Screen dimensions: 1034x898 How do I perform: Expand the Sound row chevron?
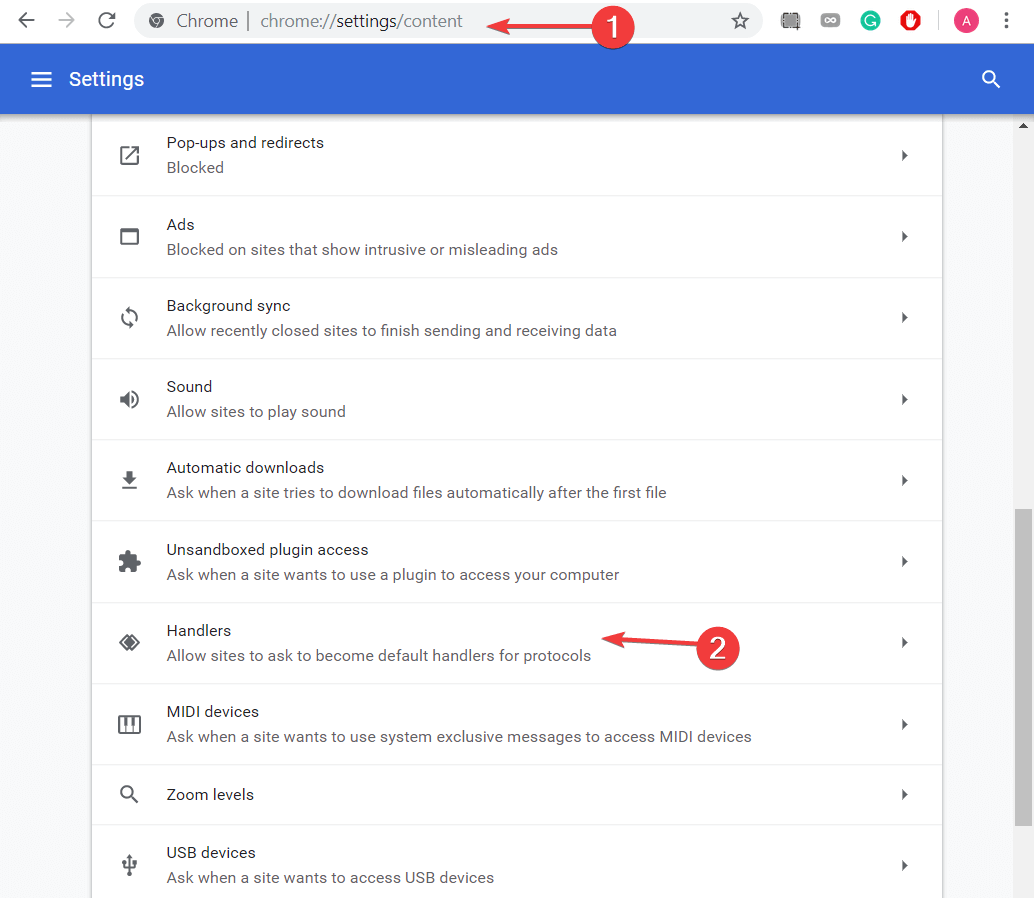[905, 399]
